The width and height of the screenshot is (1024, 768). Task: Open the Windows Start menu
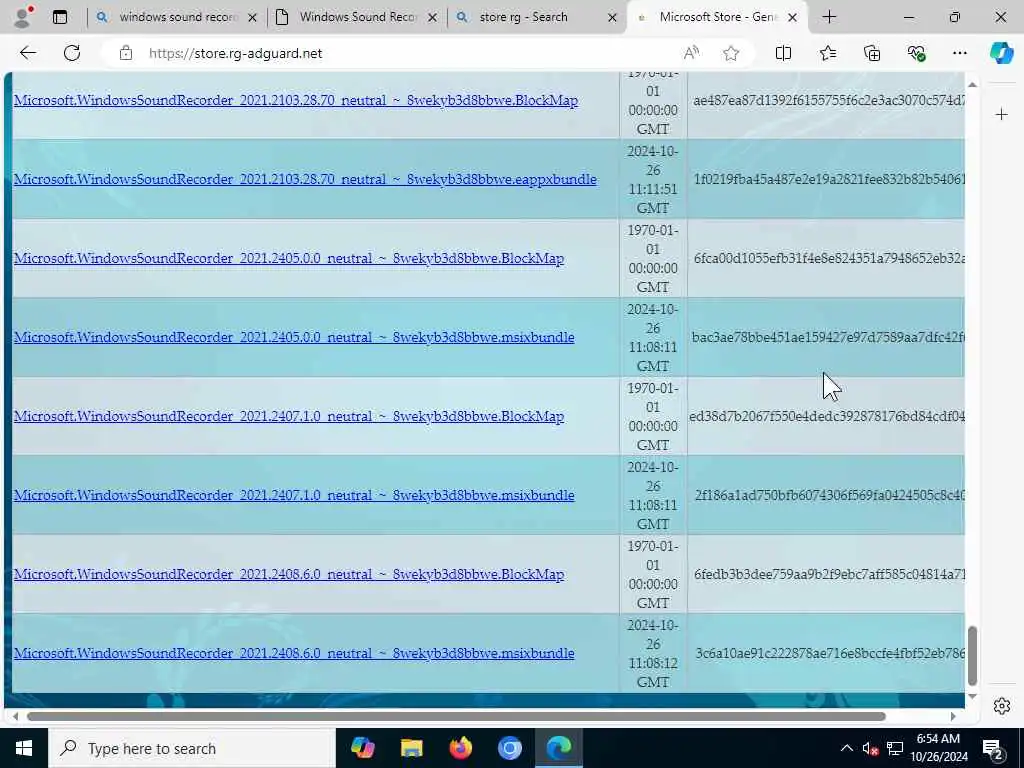click(24, 748)
